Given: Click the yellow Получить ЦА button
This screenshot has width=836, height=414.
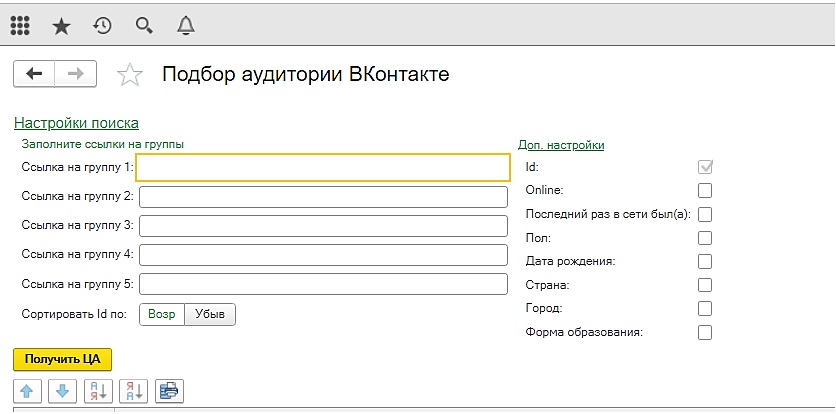Looking at the screenshot, I should coord(62,360).
